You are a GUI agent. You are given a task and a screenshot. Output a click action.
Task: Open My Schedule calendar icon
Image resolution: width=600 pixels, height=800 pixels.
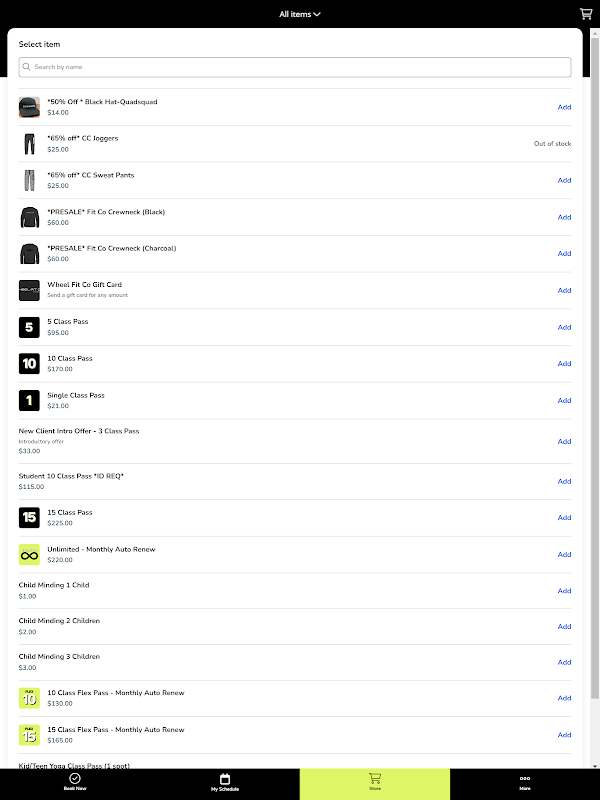coord(225,779)
